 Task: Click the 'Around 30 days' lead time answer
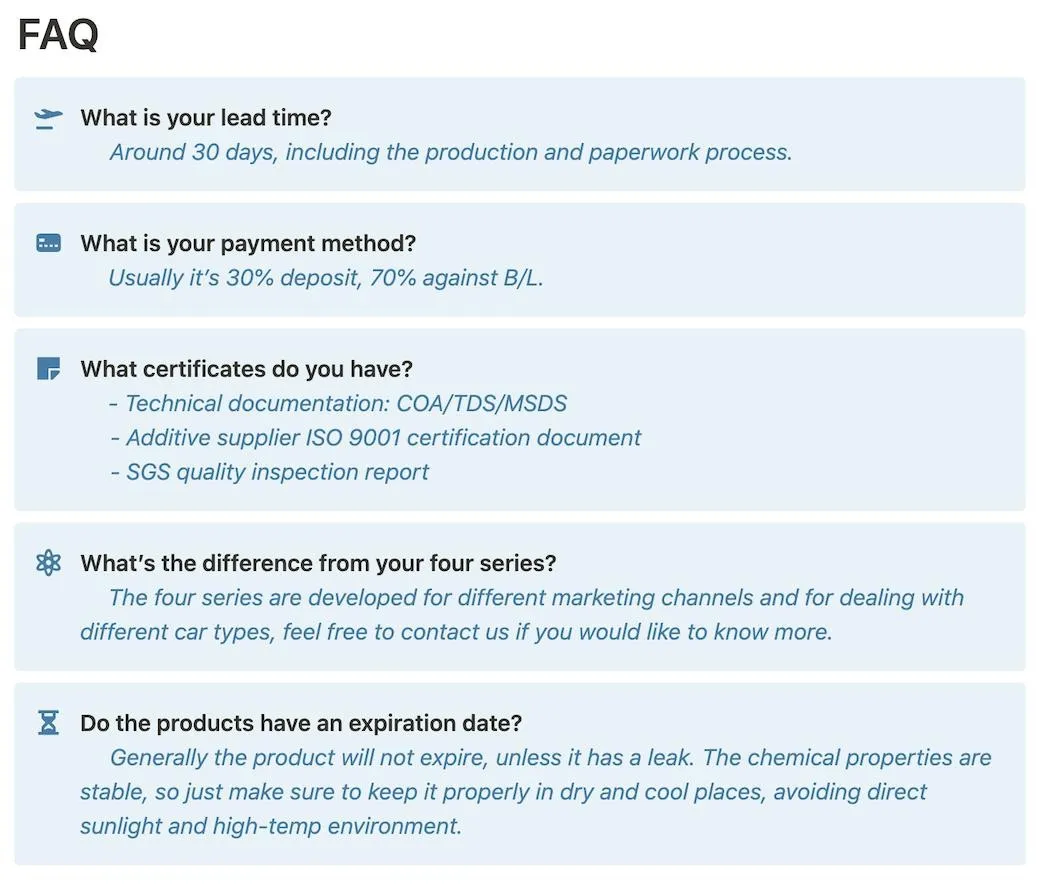coord(450,152)
